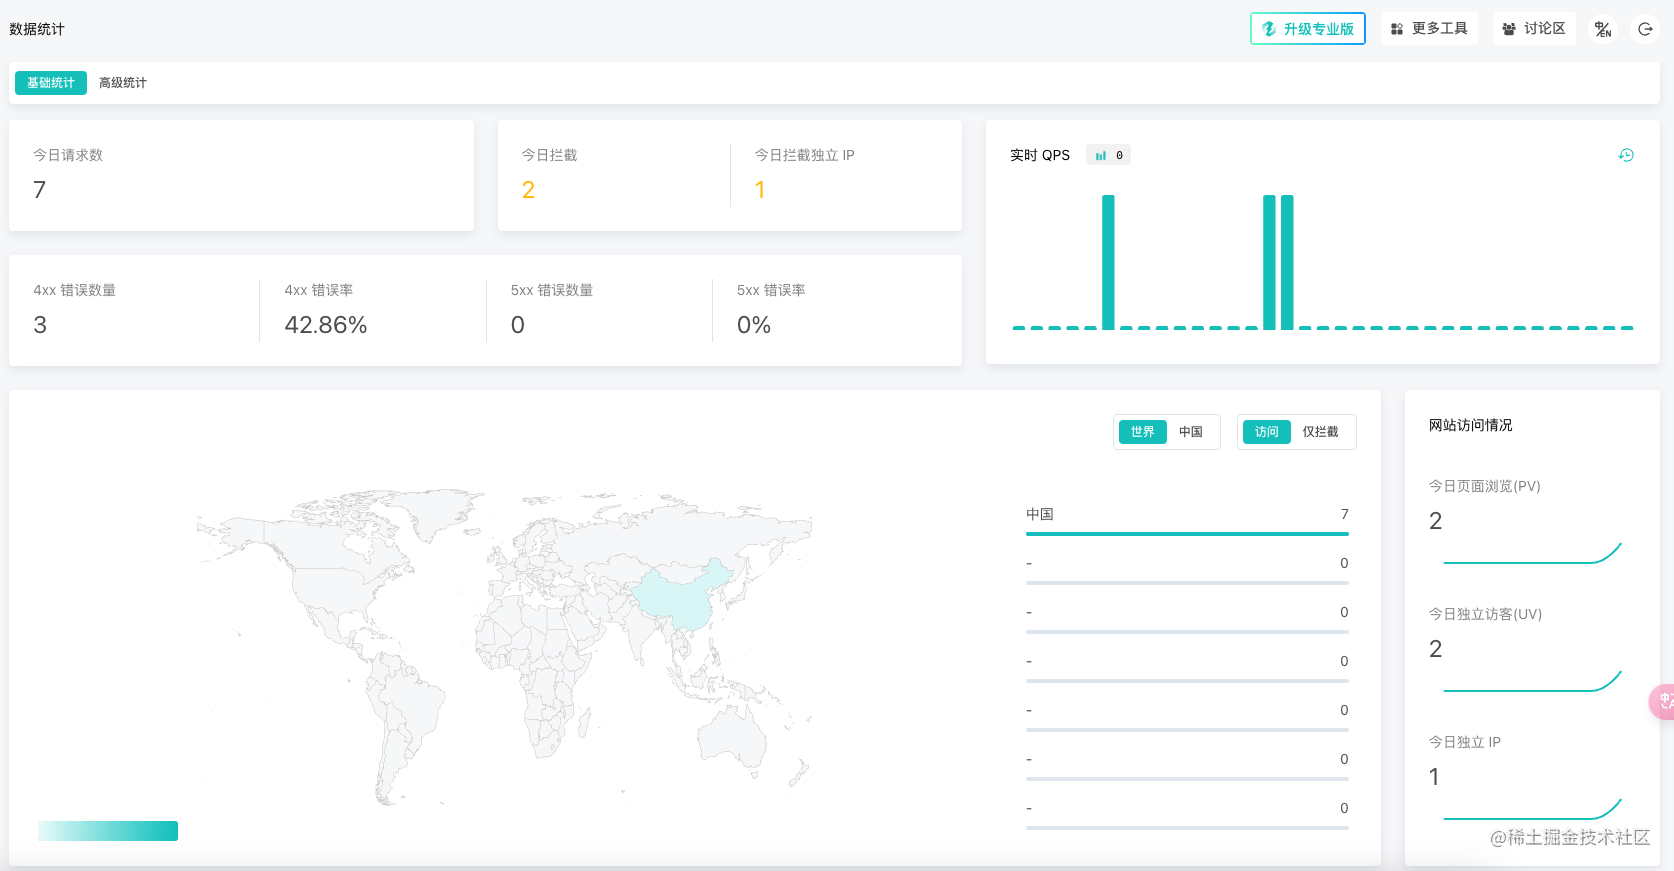Click the 今日页面浏览(PV) trend line
The height and width of the screenshot is (871, 1674).
pyautogui.click(x=1532, y=553)
